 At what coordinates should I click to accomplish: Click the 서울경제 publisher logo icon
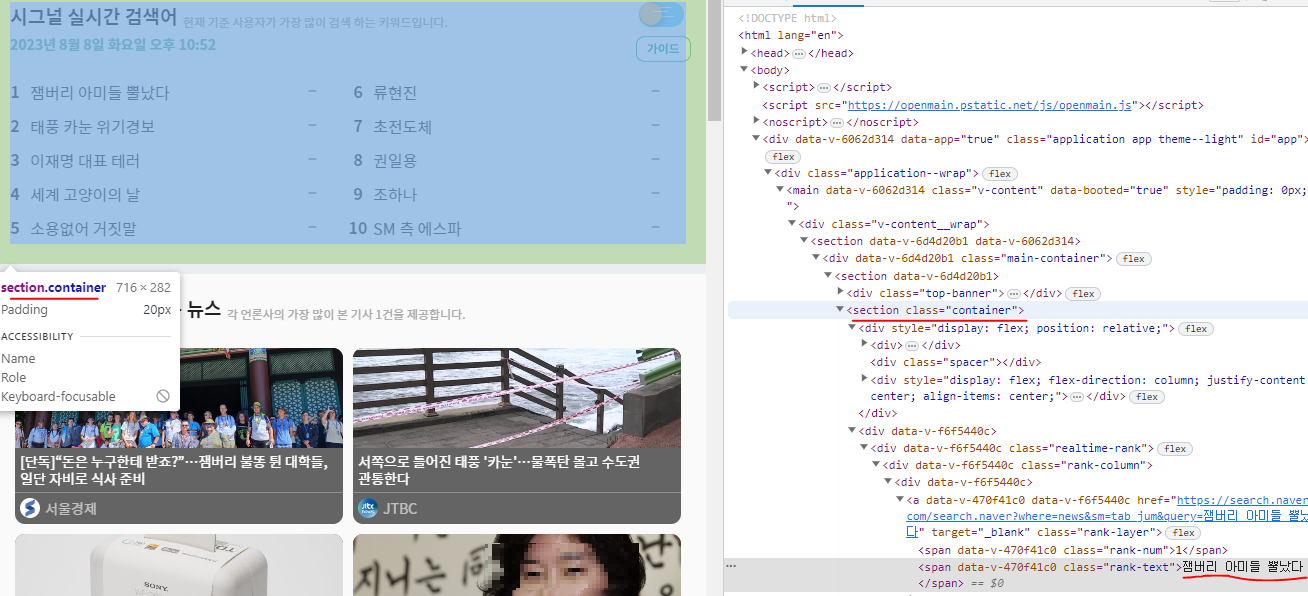tap(30, 508)
